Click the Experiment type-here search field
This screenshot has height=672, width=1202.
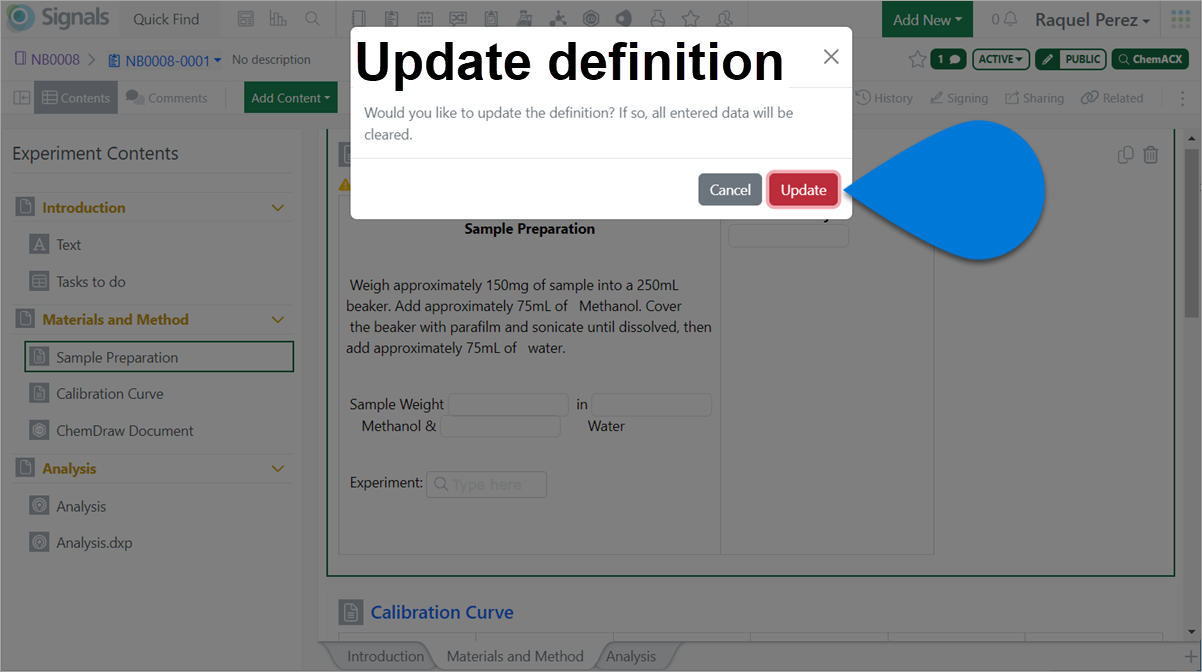[x=486, y=484]
